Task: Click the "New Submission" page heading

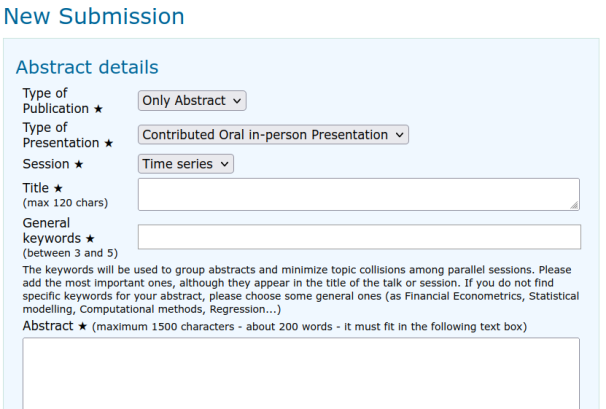Action: (94, 17)
